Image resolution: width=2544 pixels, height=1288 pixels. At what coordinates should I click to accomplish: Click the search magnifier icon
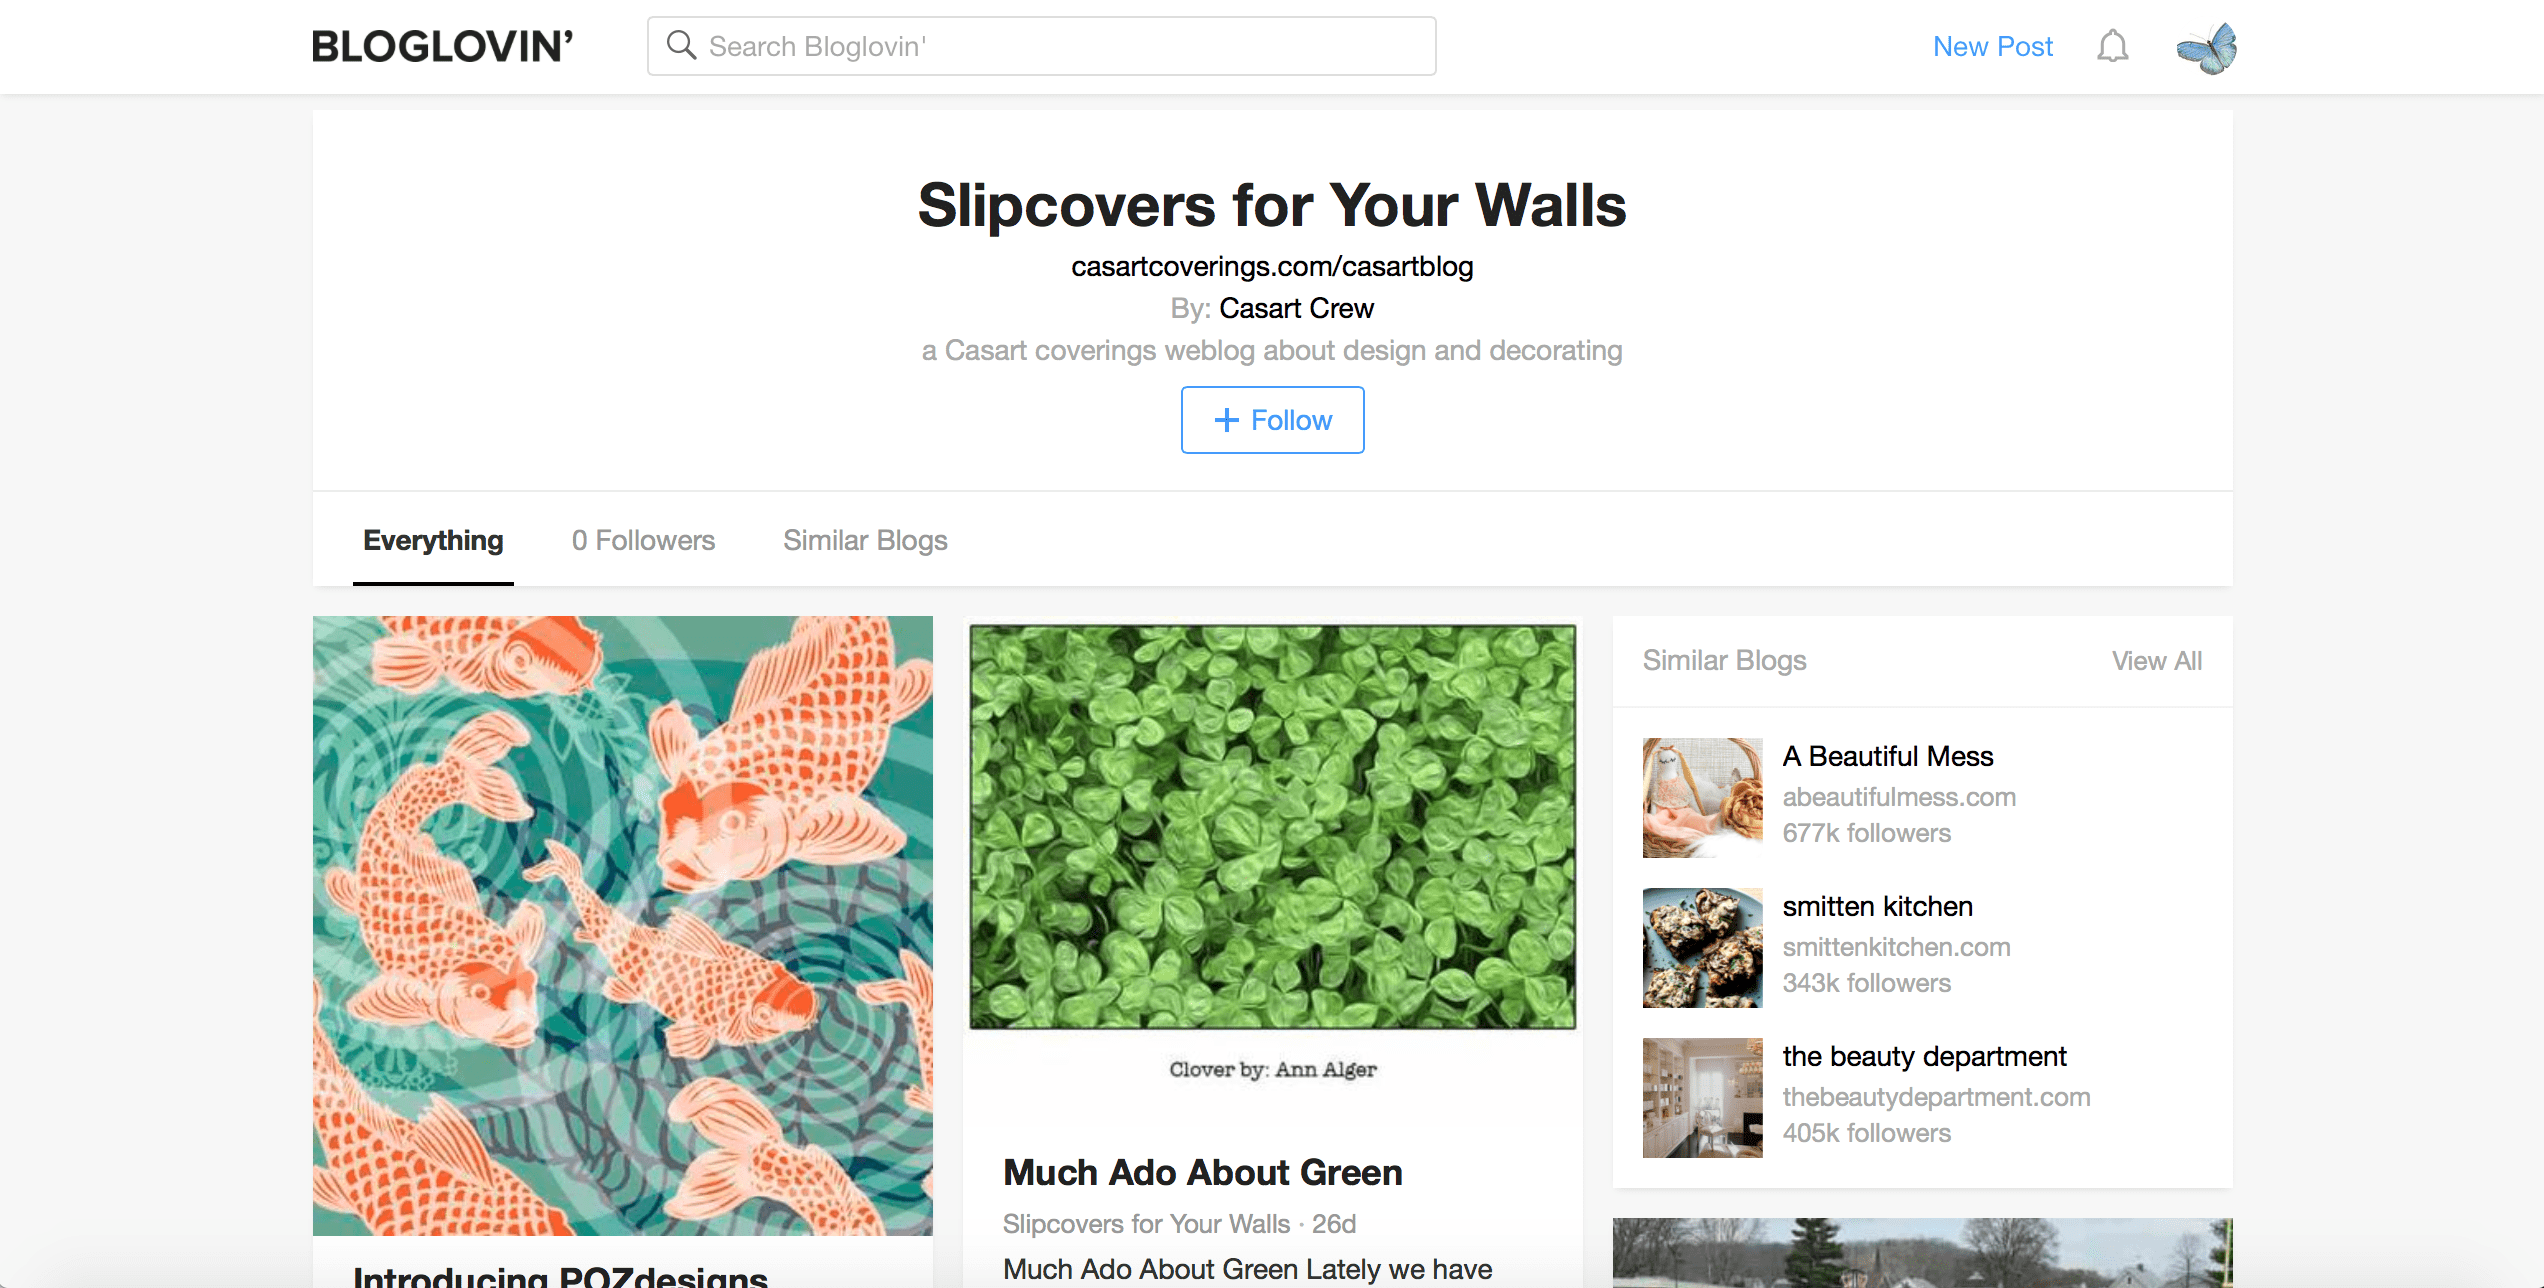(x=682, y=45)
